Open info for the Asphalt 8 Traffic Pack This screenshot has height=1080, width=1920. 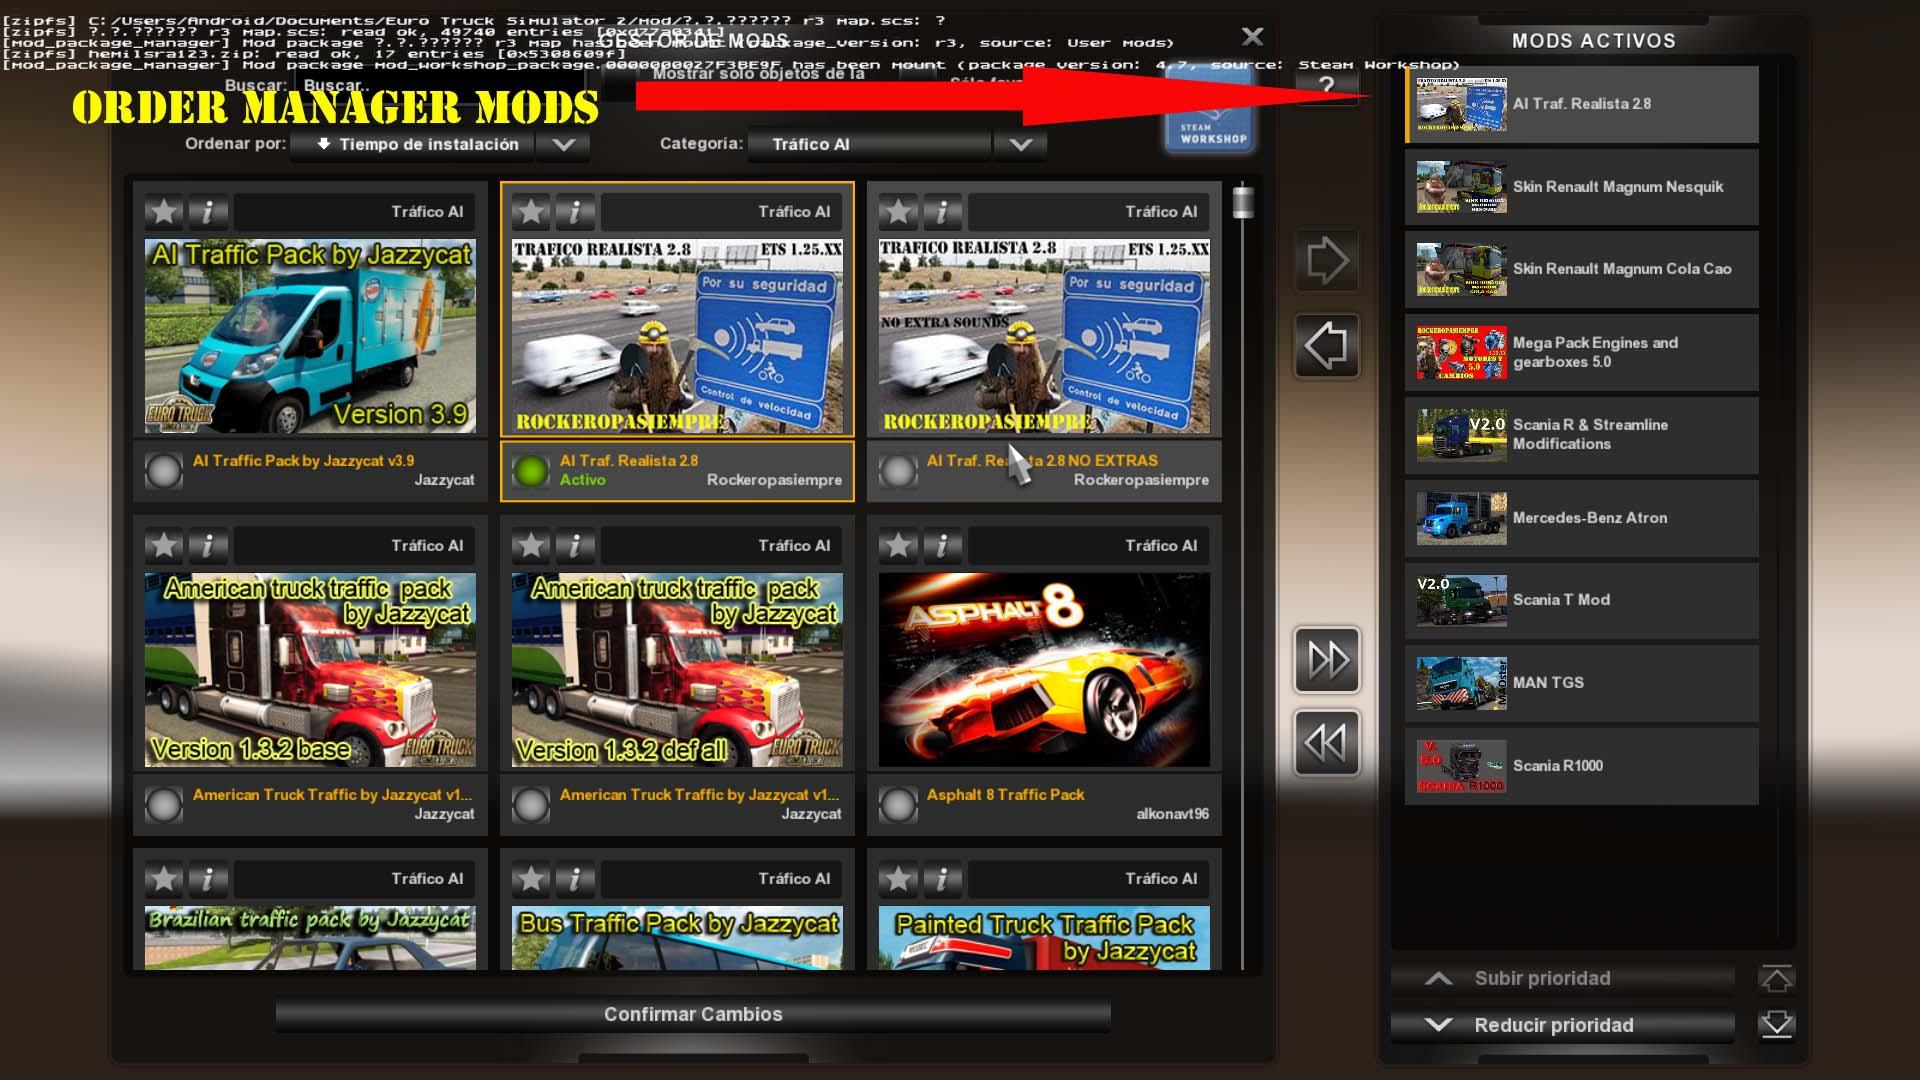pos(942,546)
